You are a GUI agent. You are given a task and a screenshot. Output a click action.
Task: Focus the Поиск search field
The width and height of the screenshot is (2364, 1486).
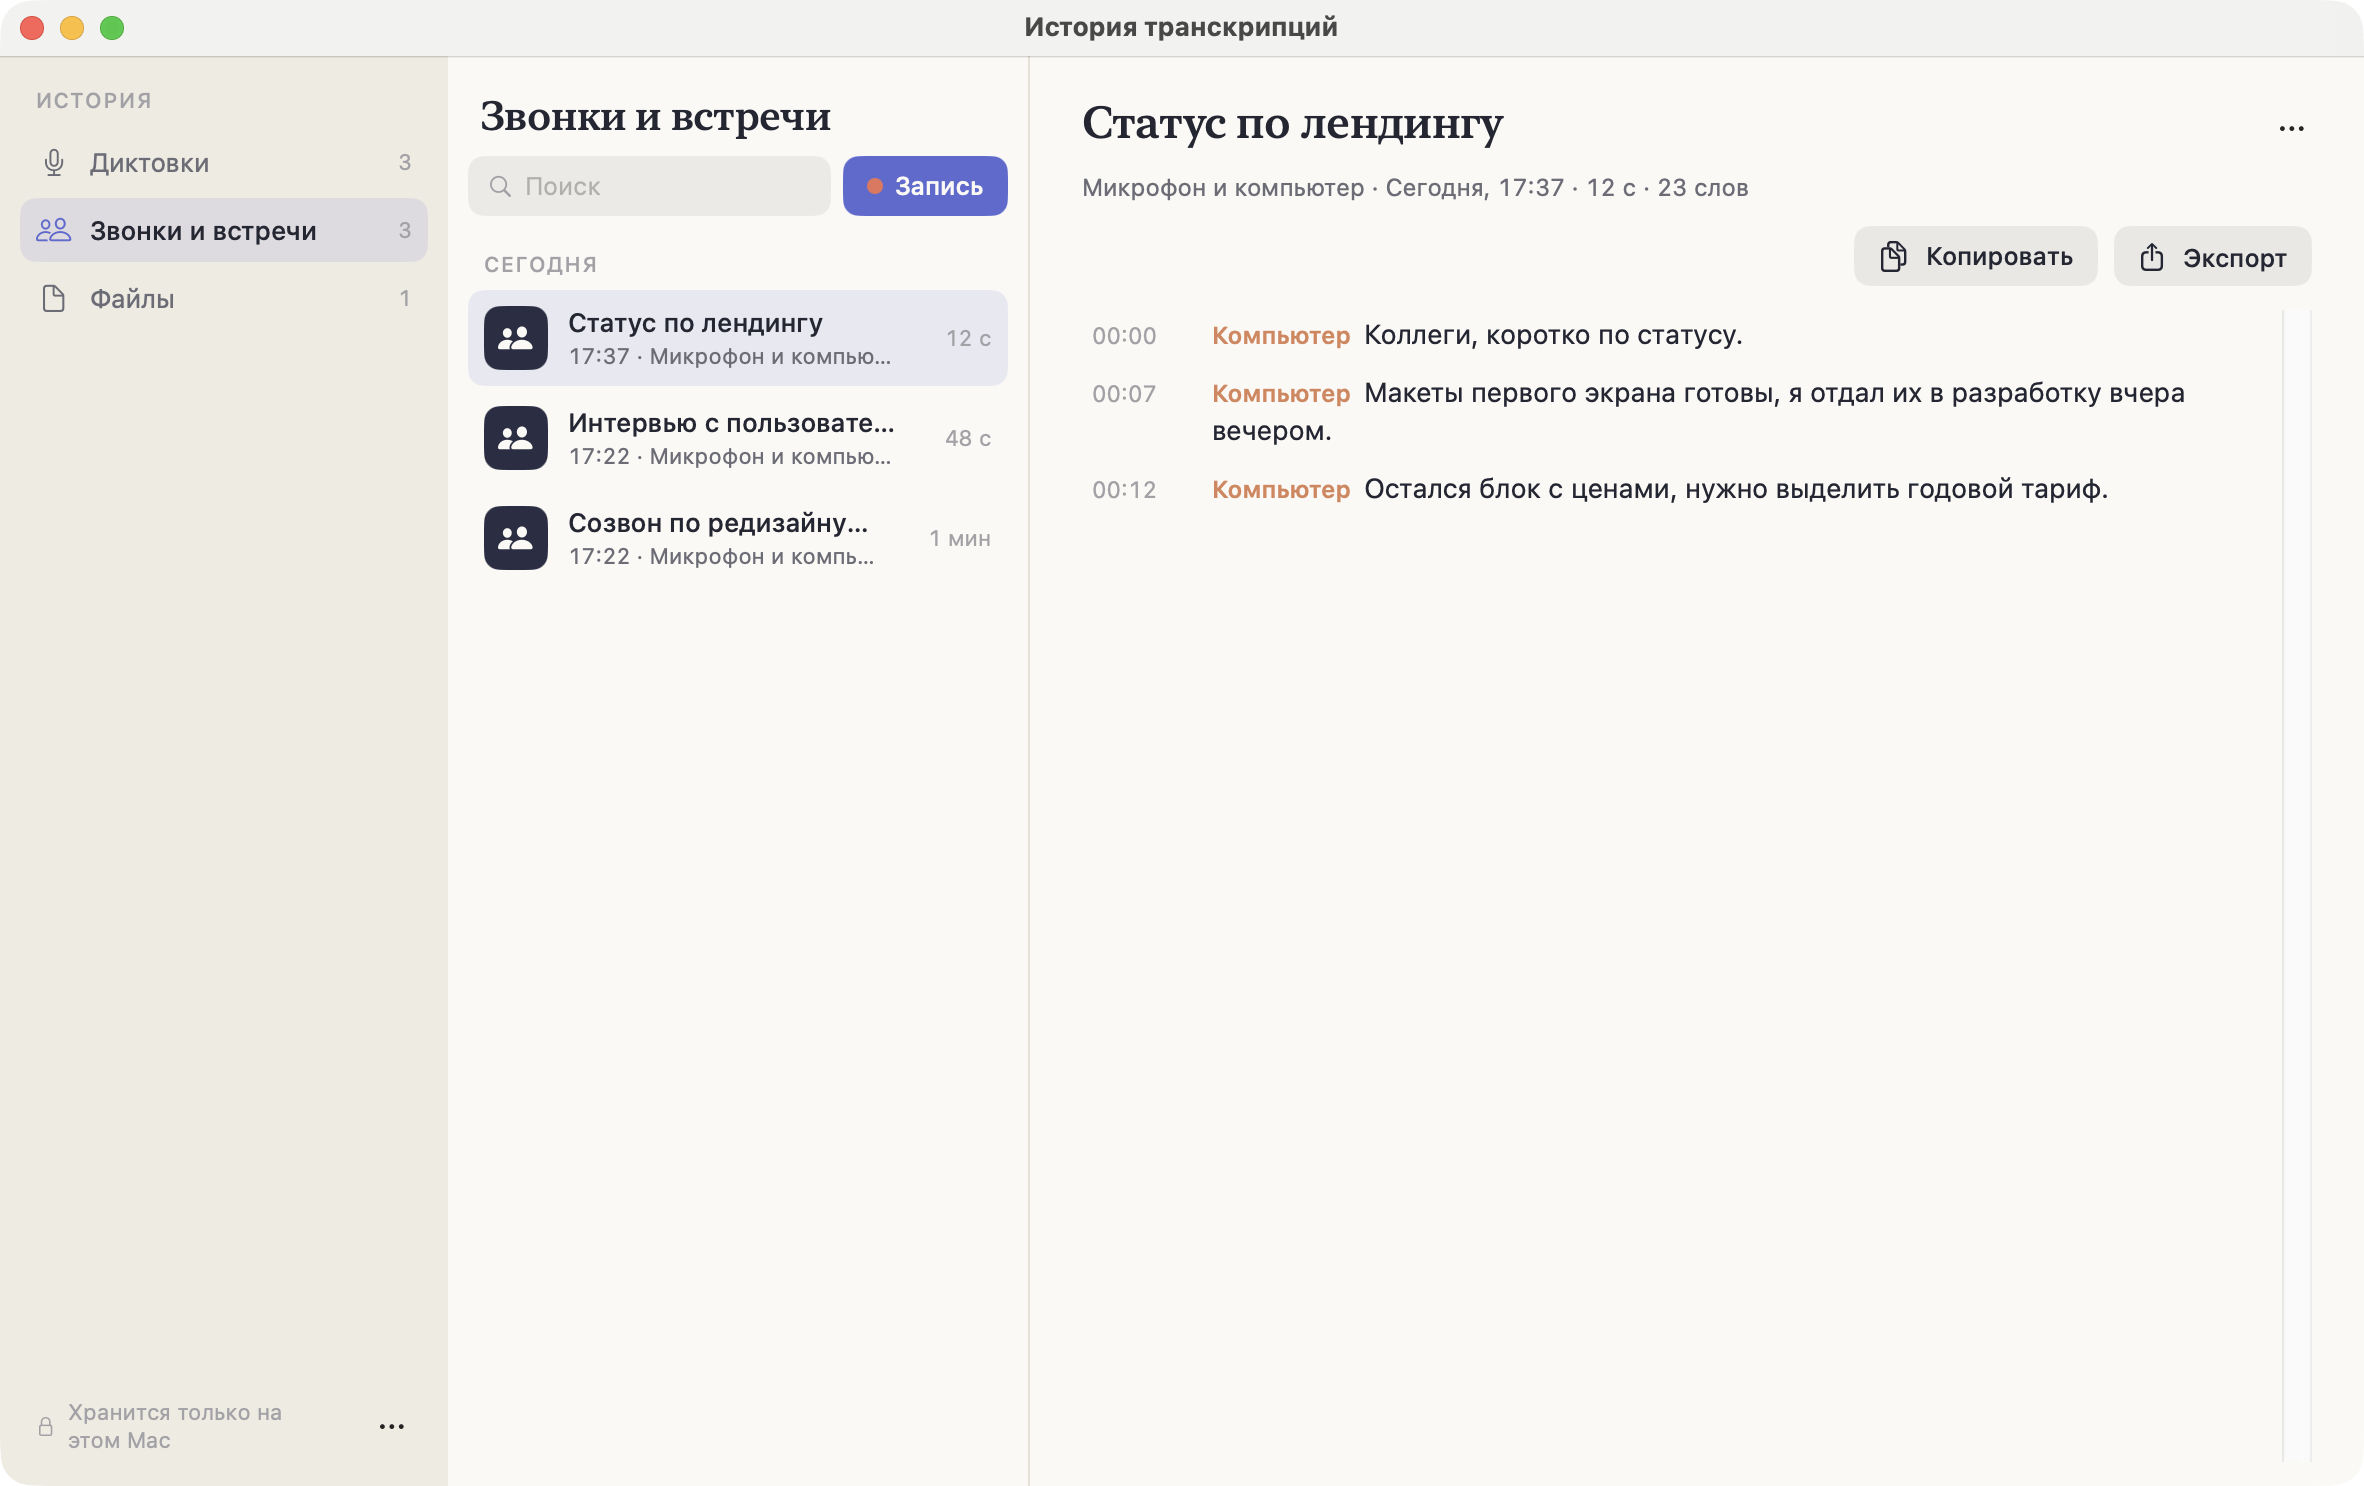649,186
